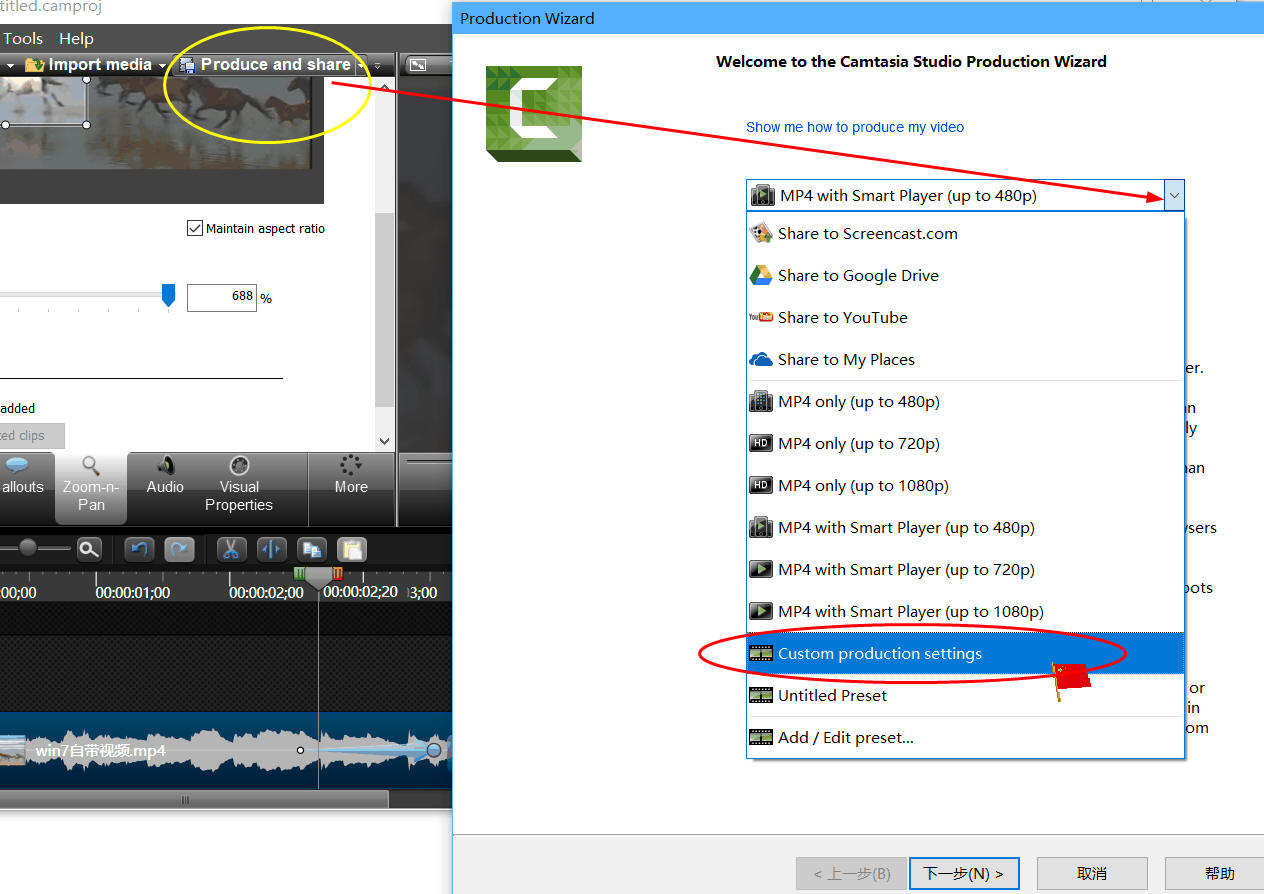Click the timeline horizontal scrollbar
1264x894 pixels.
pyautogui.click(x=194, y=799)
